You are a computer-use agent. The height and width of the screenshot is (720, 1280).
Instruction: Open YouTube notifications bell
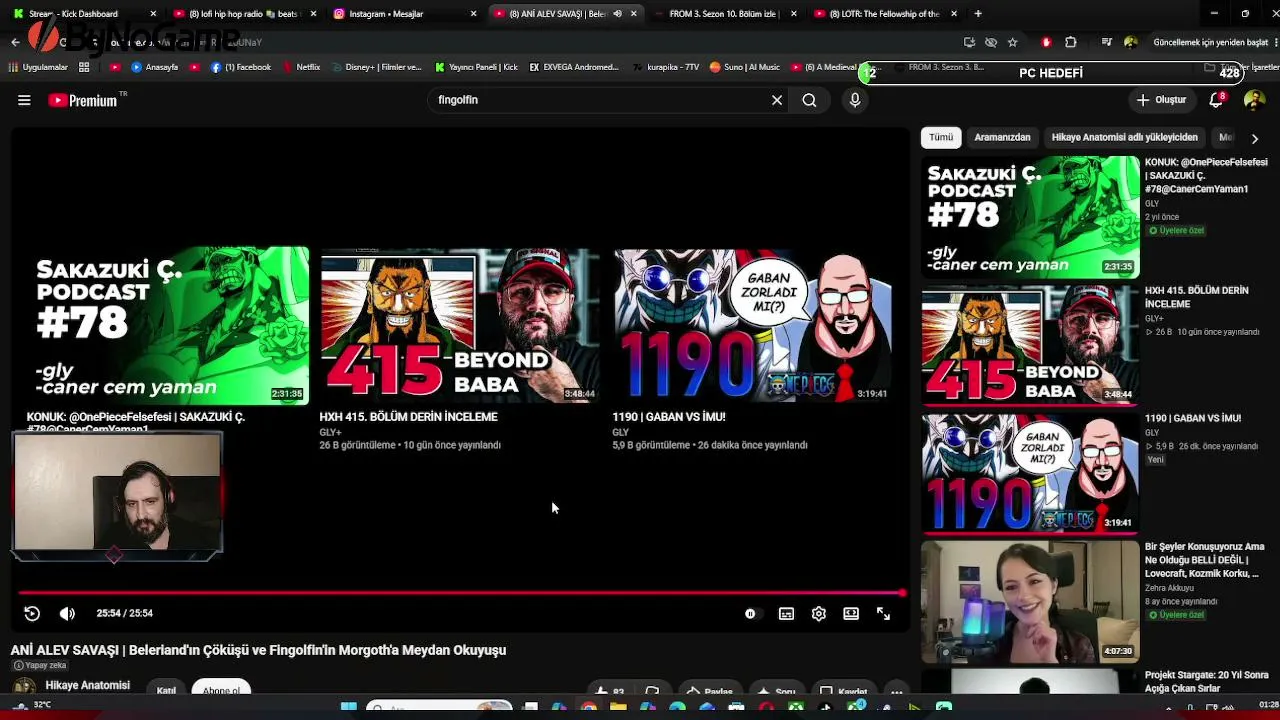tap(1217, 100)
